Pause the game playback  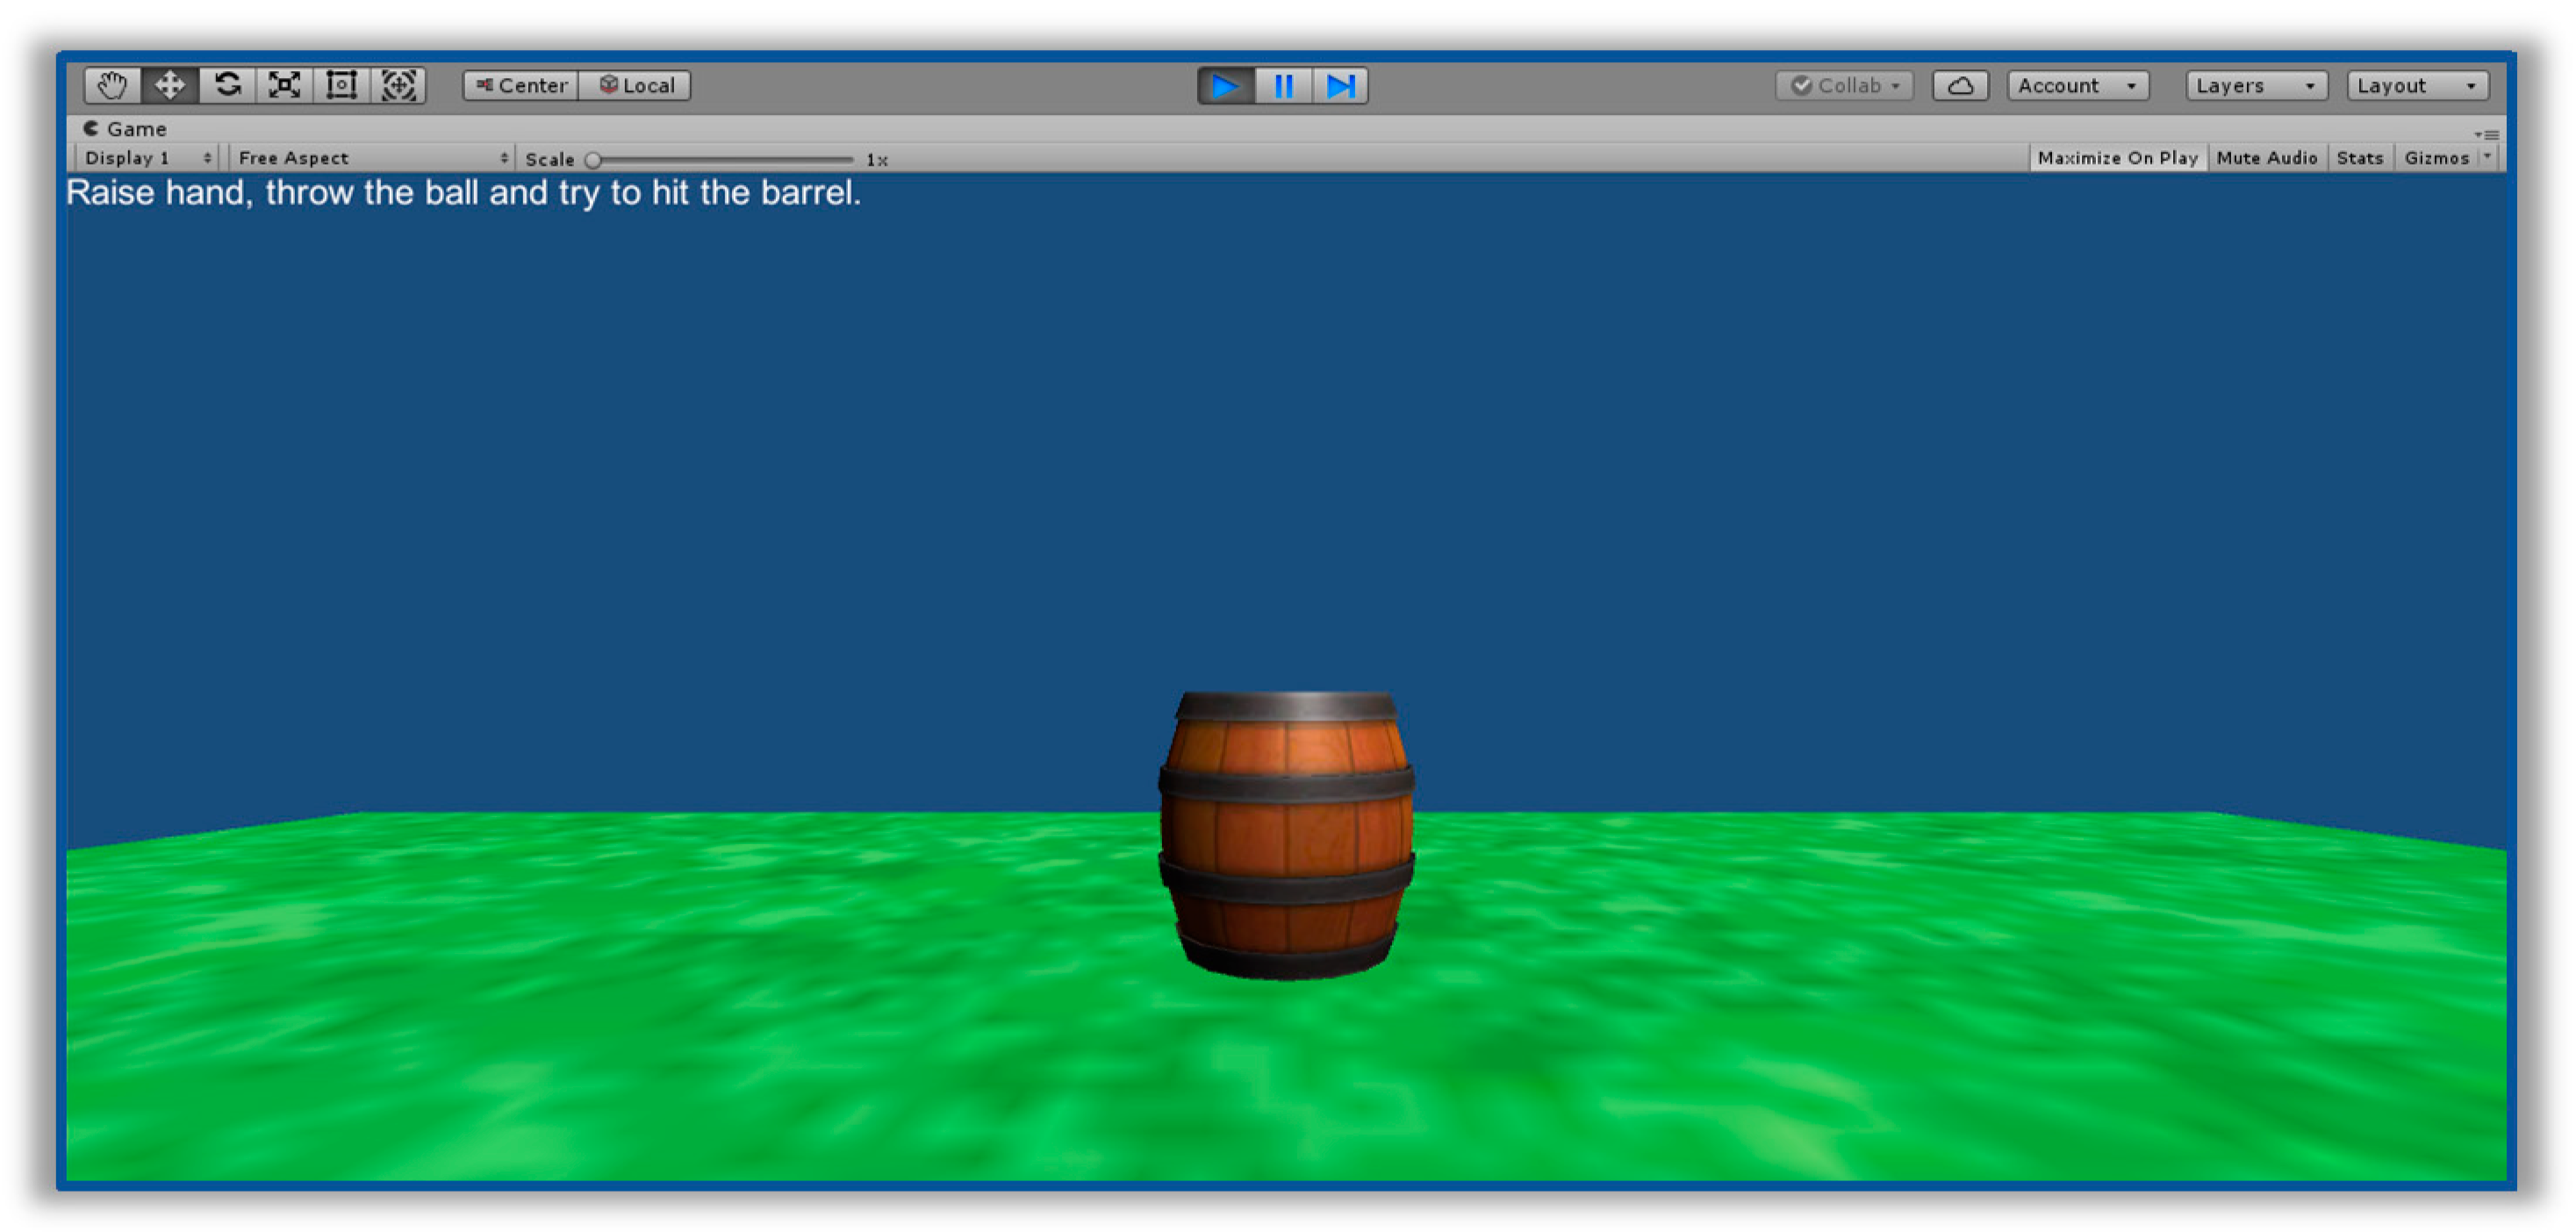point(1283,86)
